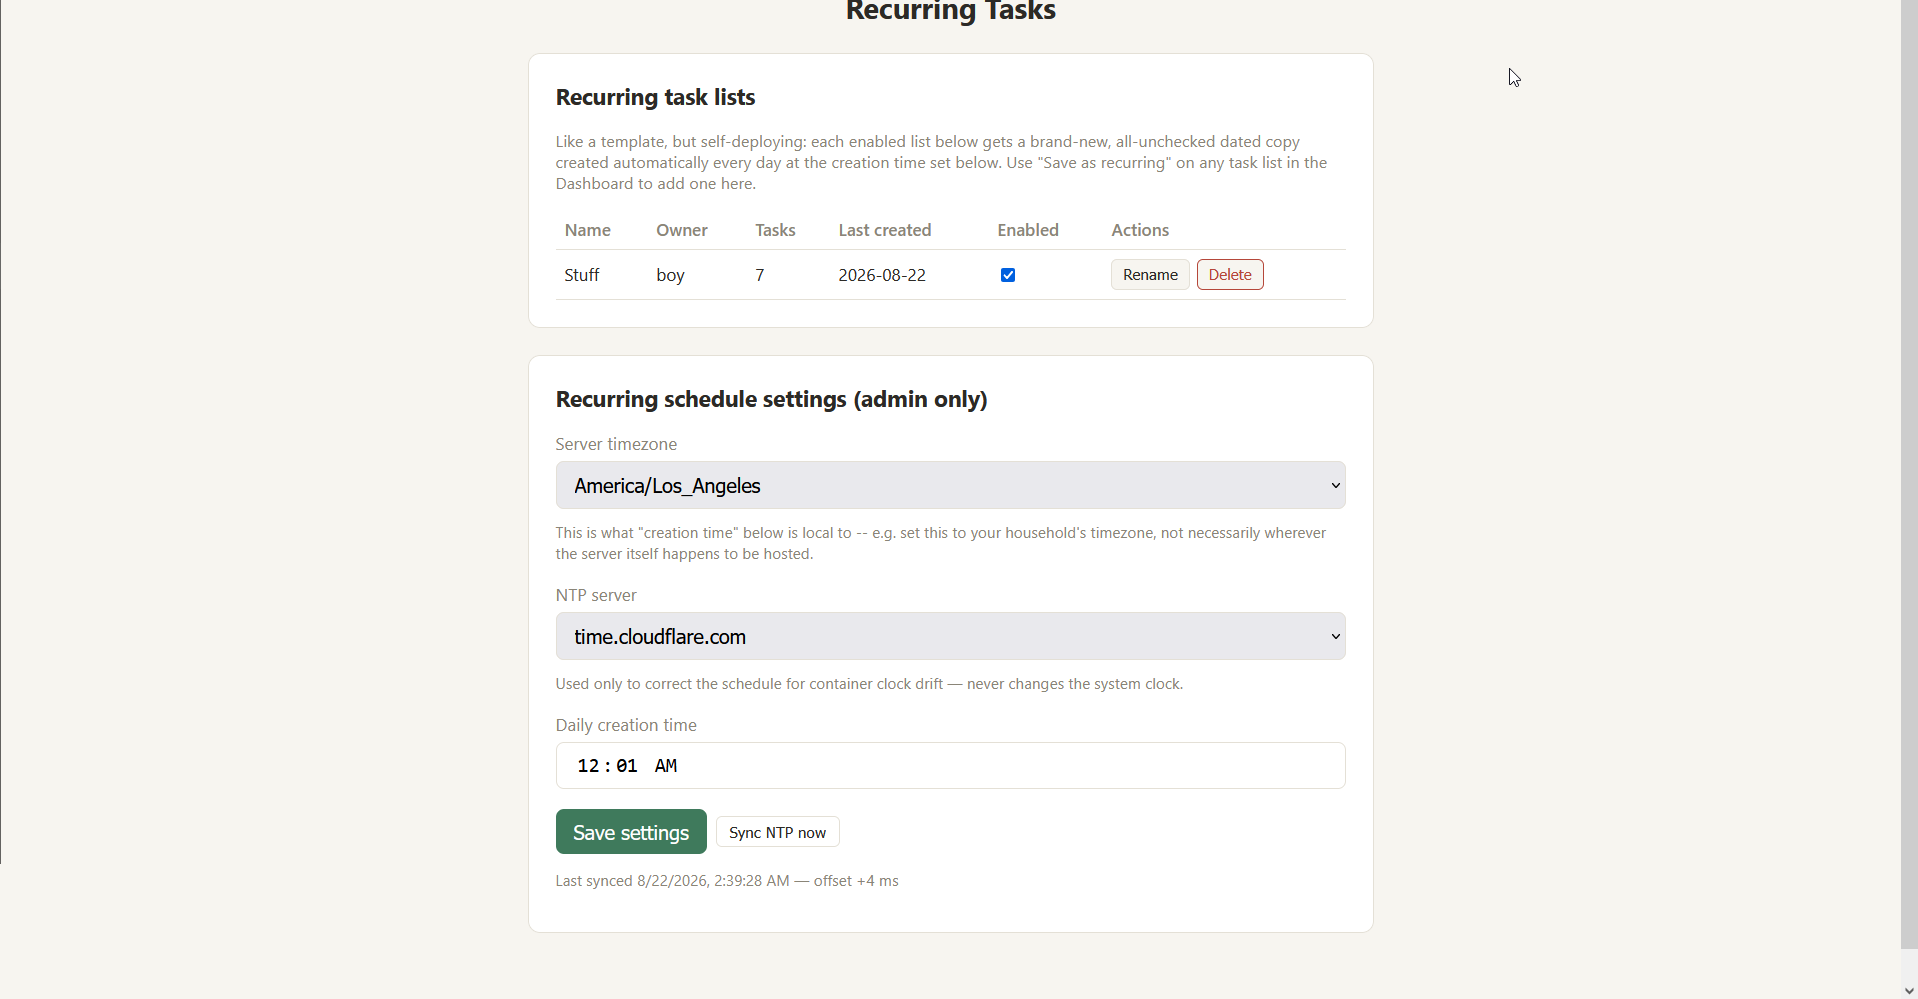Image resolution: width=1918 pixels, height=999 pixels.
Task: Select the AM period in time field
Action: (666, 766)
